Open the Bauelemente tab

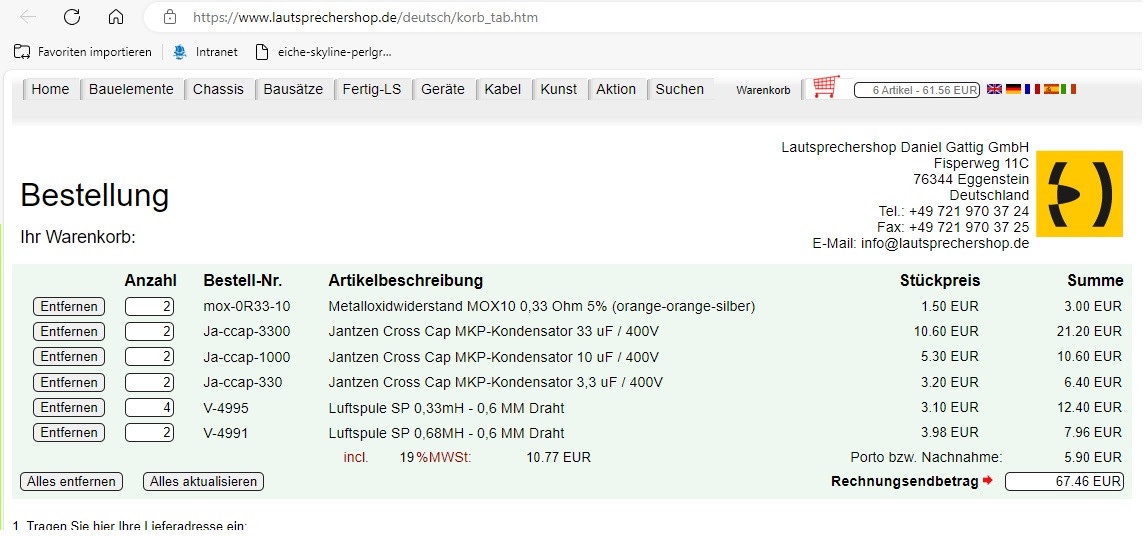tap(131, 90)
